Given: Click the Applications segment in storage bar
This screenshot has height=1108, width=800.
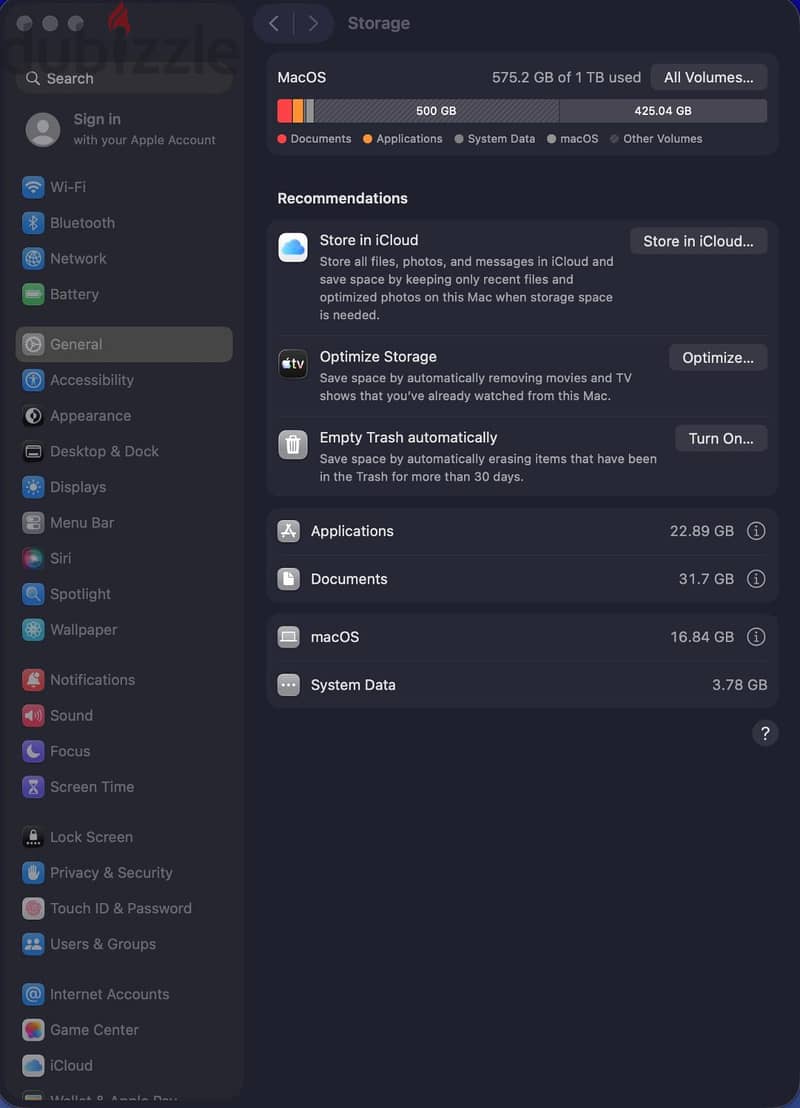Looking at the screenshot, I should click(298, 111).
